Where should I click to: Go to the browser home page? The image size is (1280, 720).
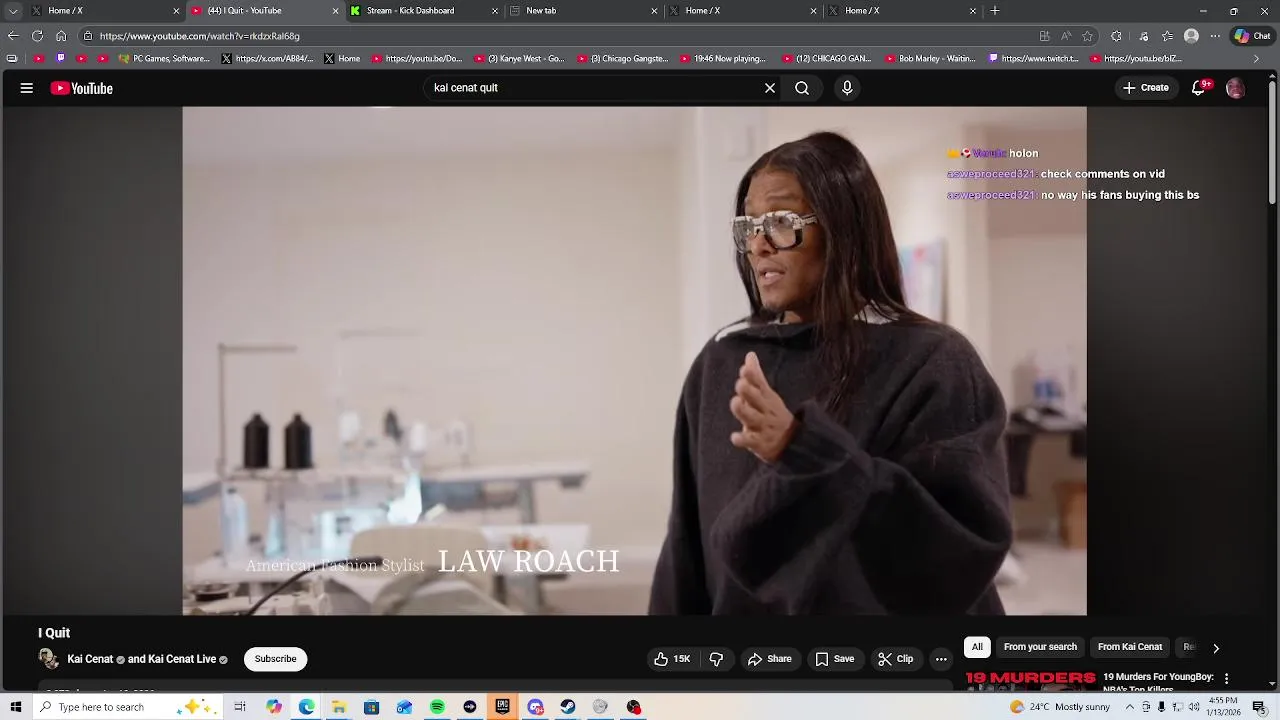pos(61,36)
